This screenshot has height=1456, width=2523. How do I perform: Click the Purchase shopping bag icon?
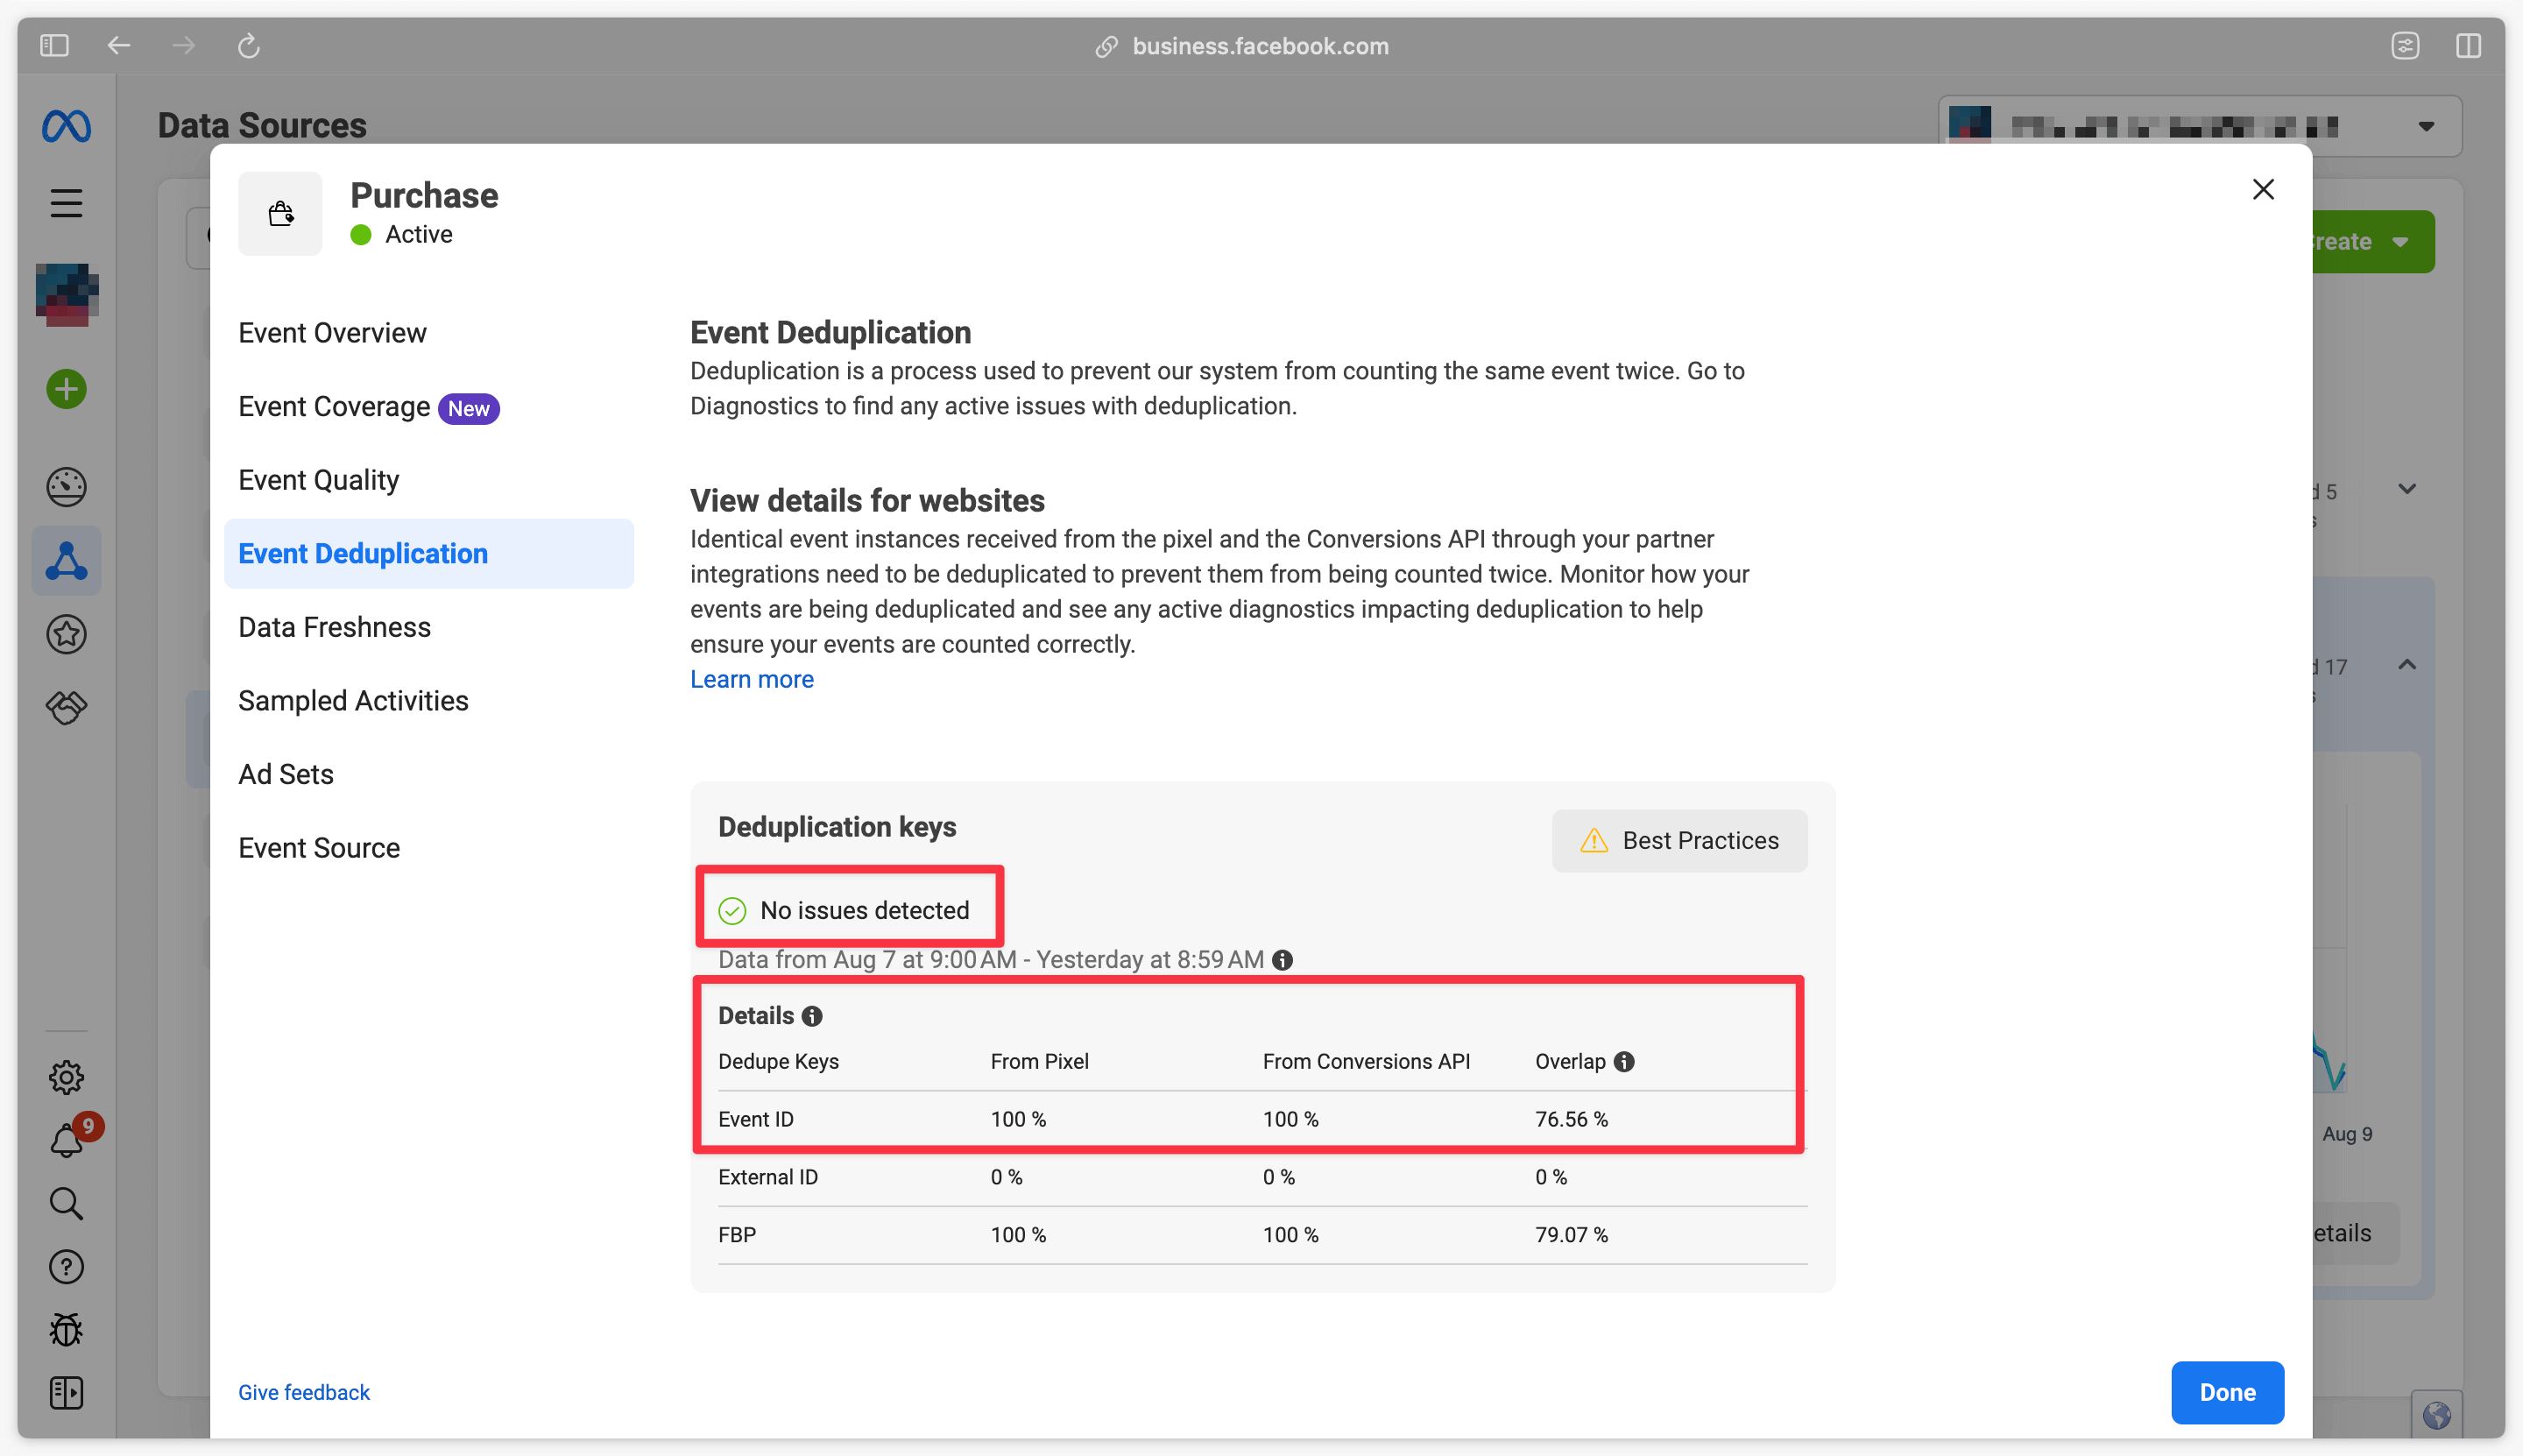point(280,211)
